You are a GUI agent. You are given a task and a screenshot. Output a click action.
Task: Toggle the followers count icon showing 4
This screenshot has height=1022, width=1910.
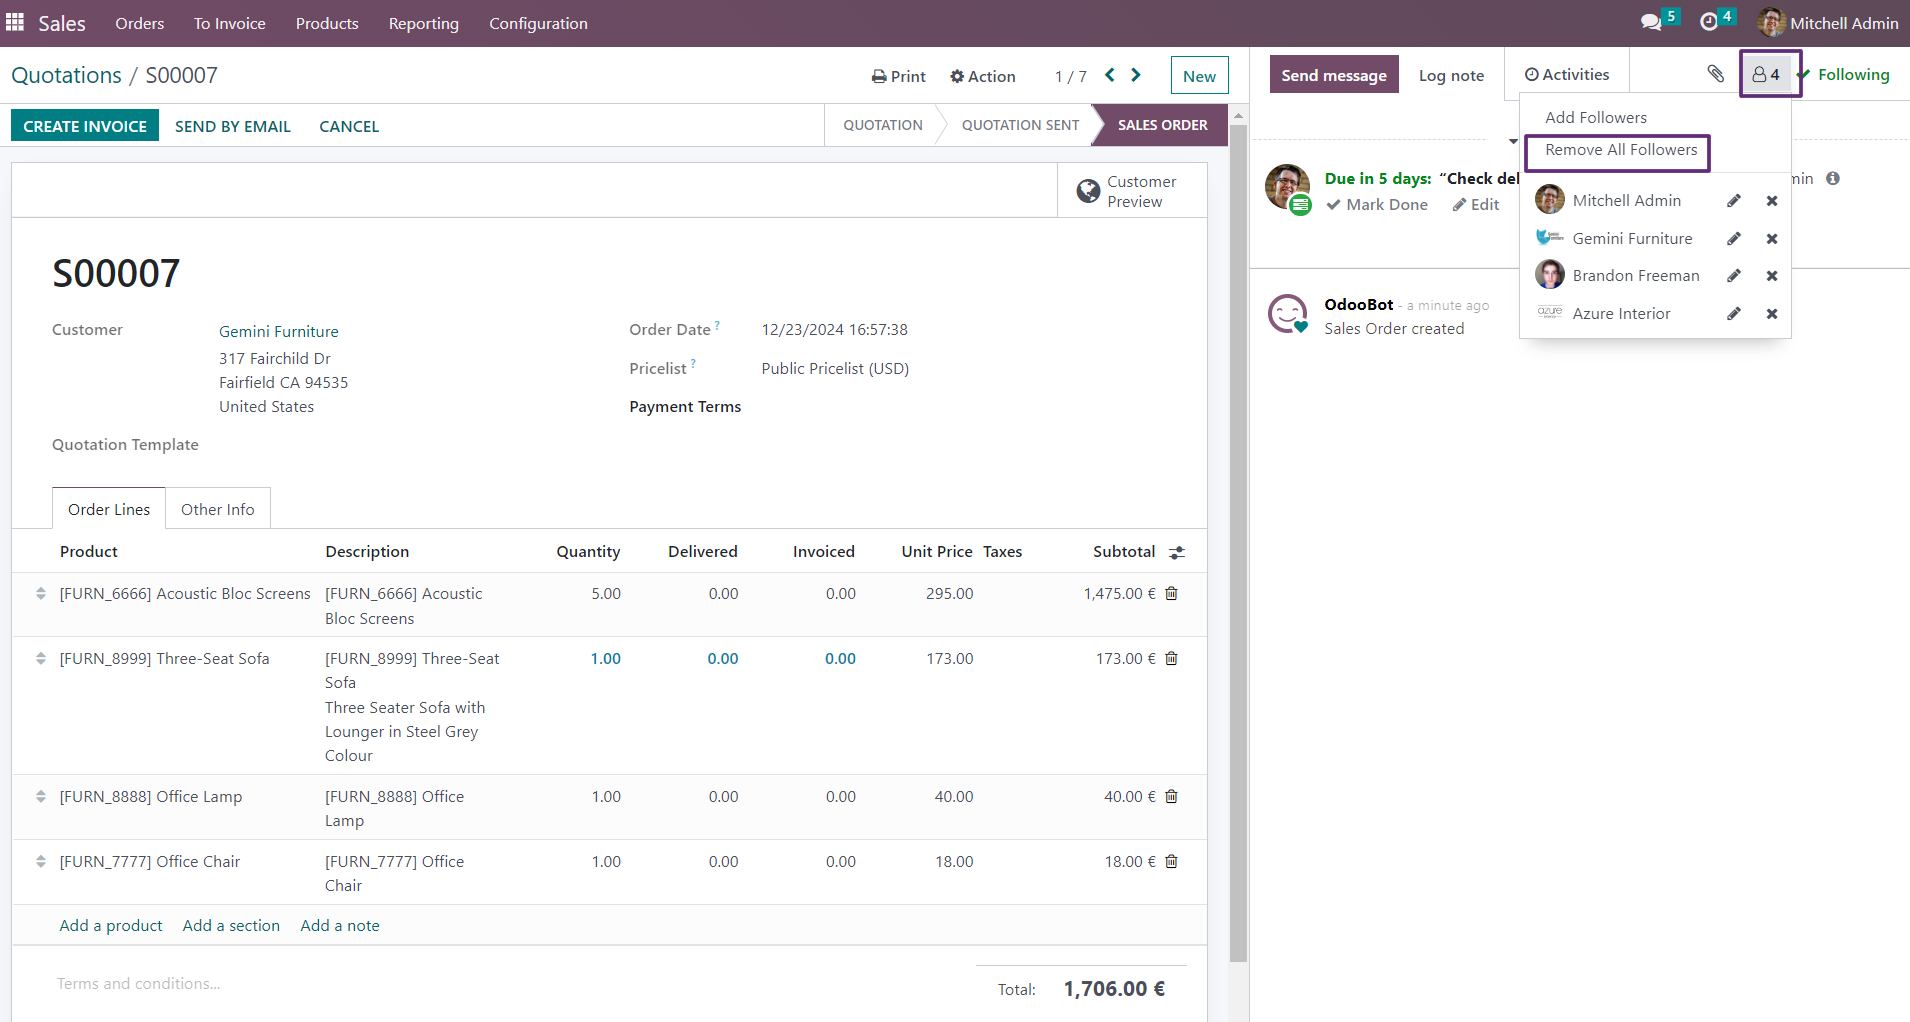click(1766, 74)
